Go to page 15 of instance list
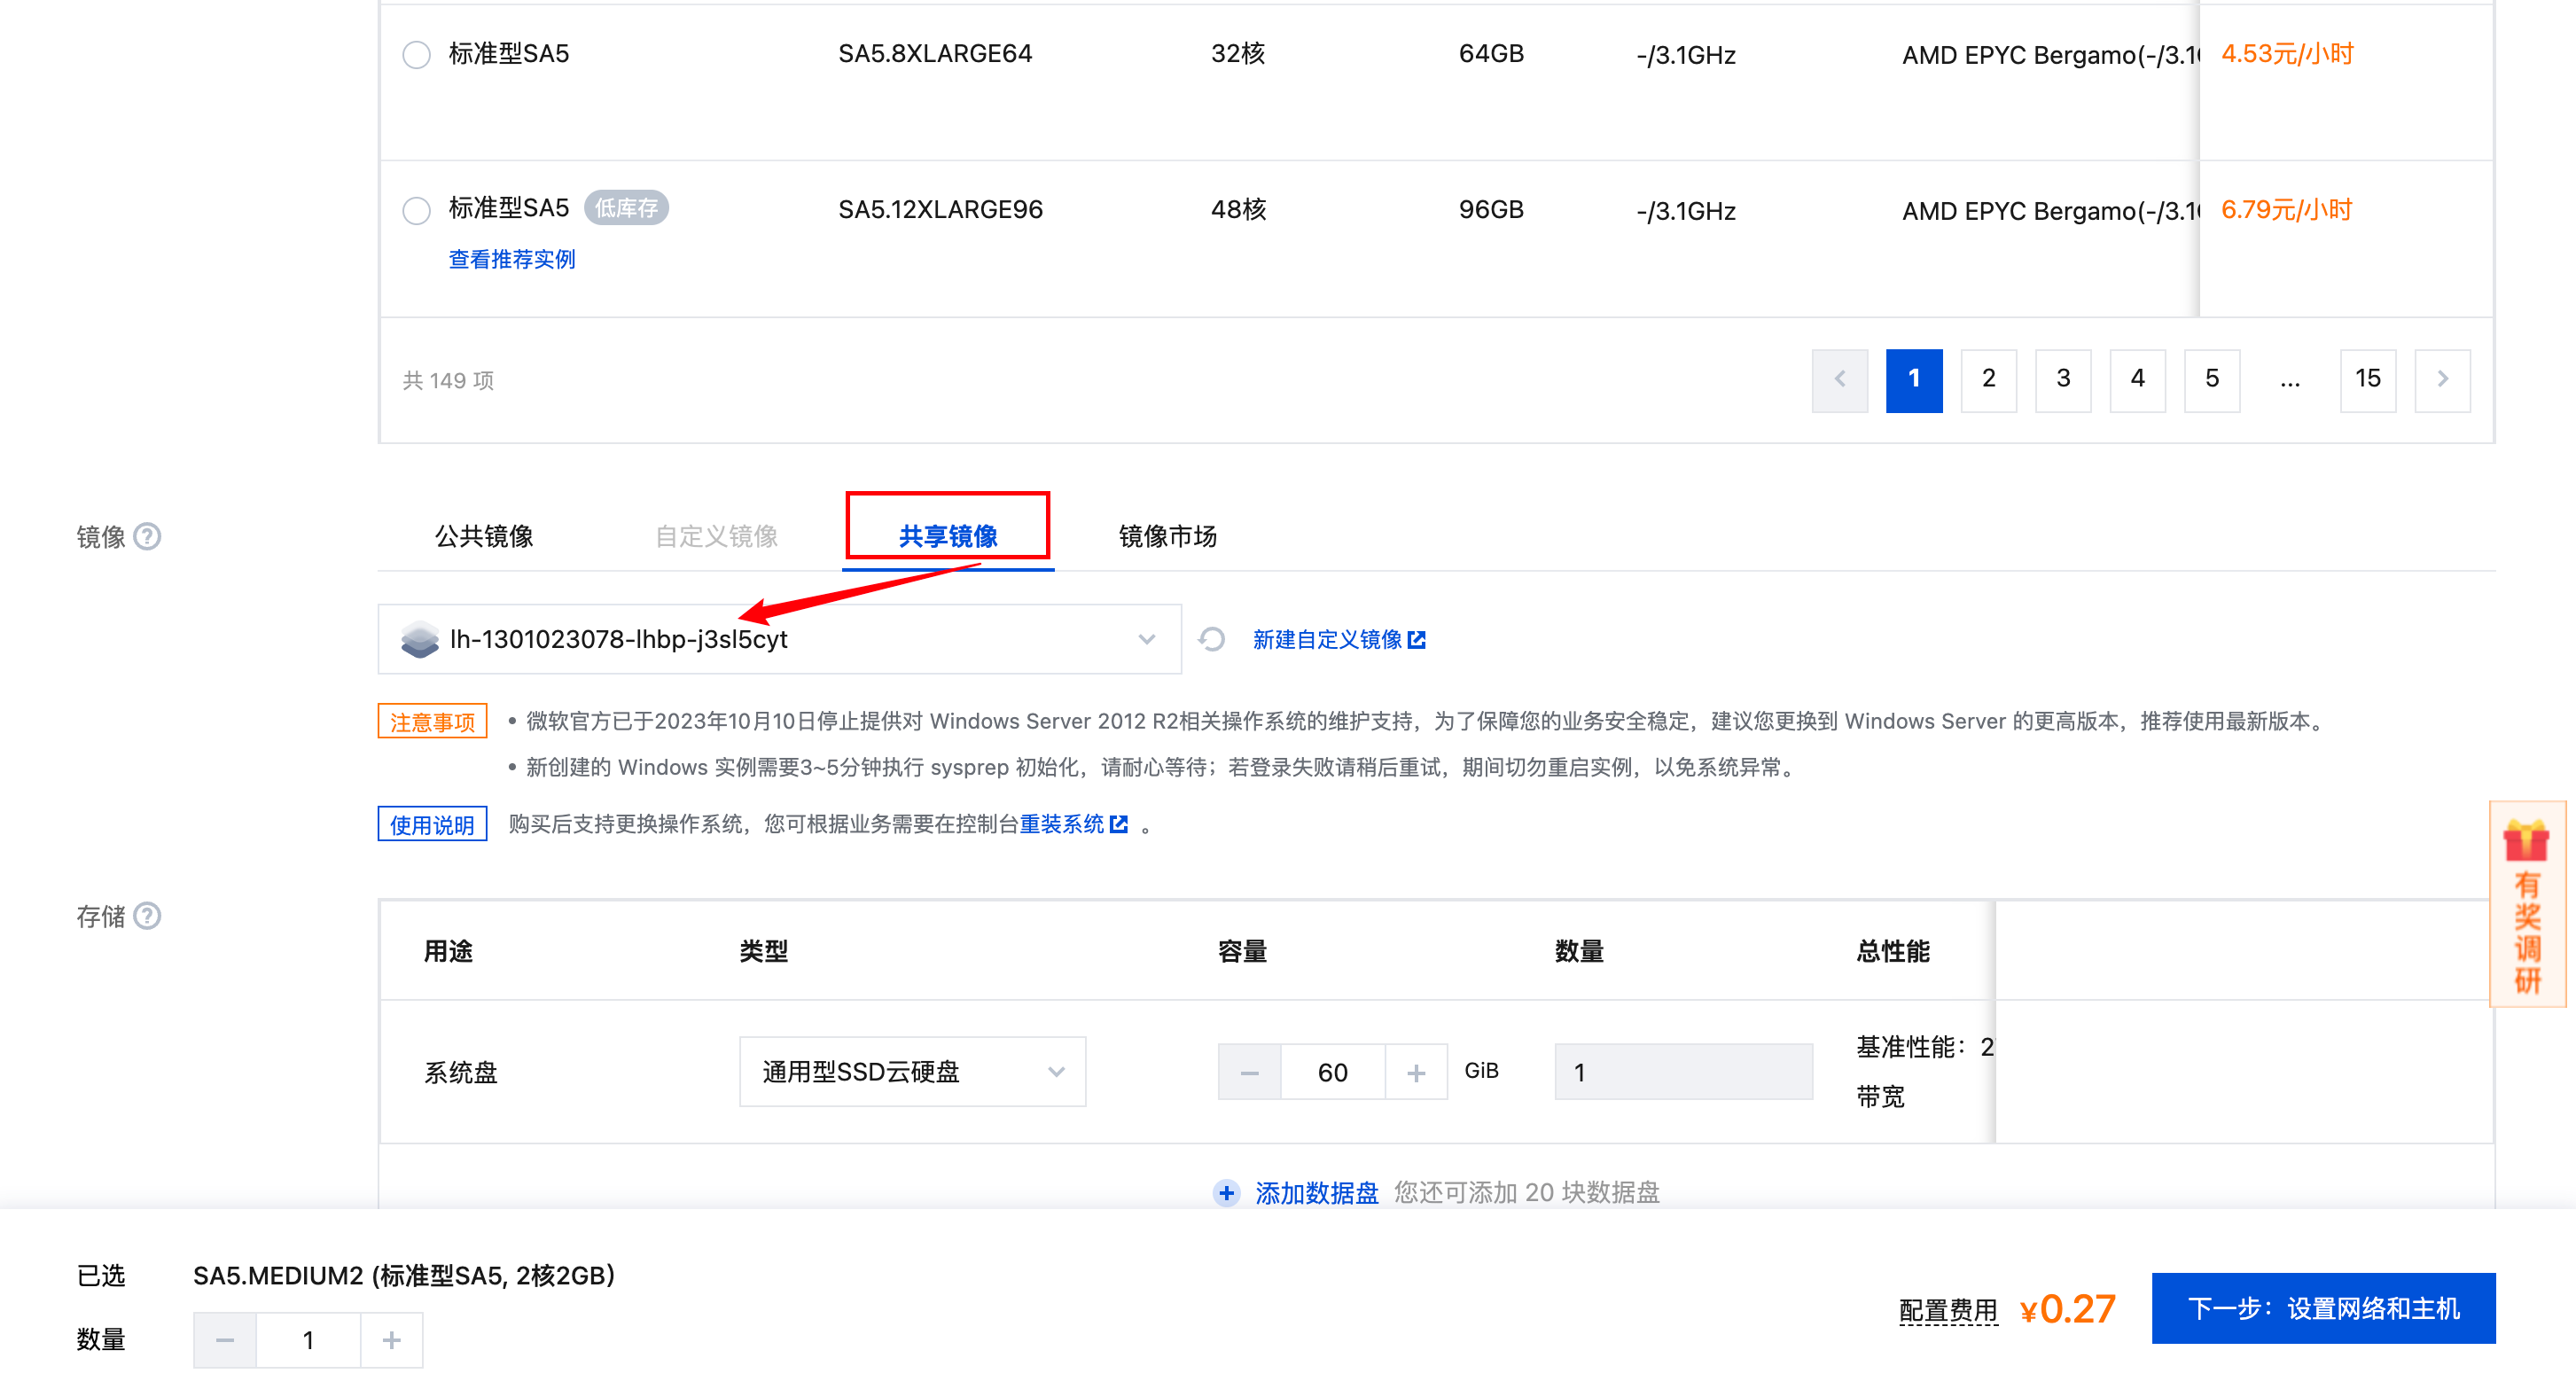This screenshot has height=1397, width=2576. coord(2367,379)
